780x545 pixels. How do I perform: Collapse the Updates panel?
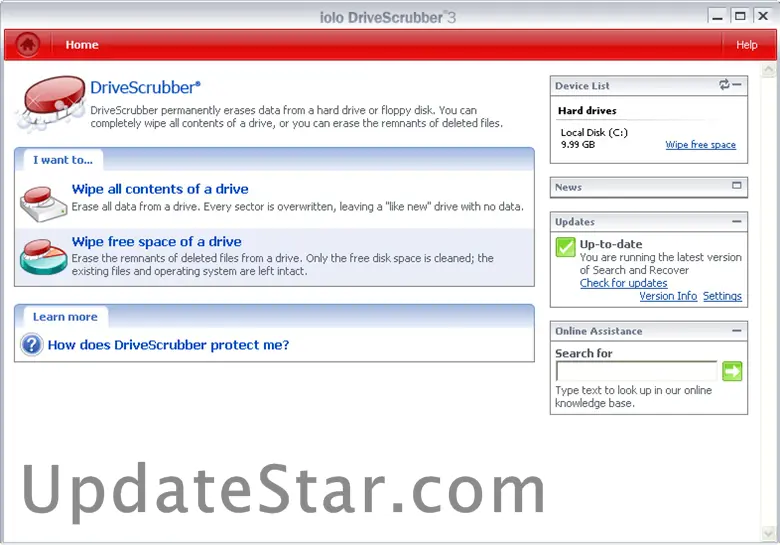737,221
